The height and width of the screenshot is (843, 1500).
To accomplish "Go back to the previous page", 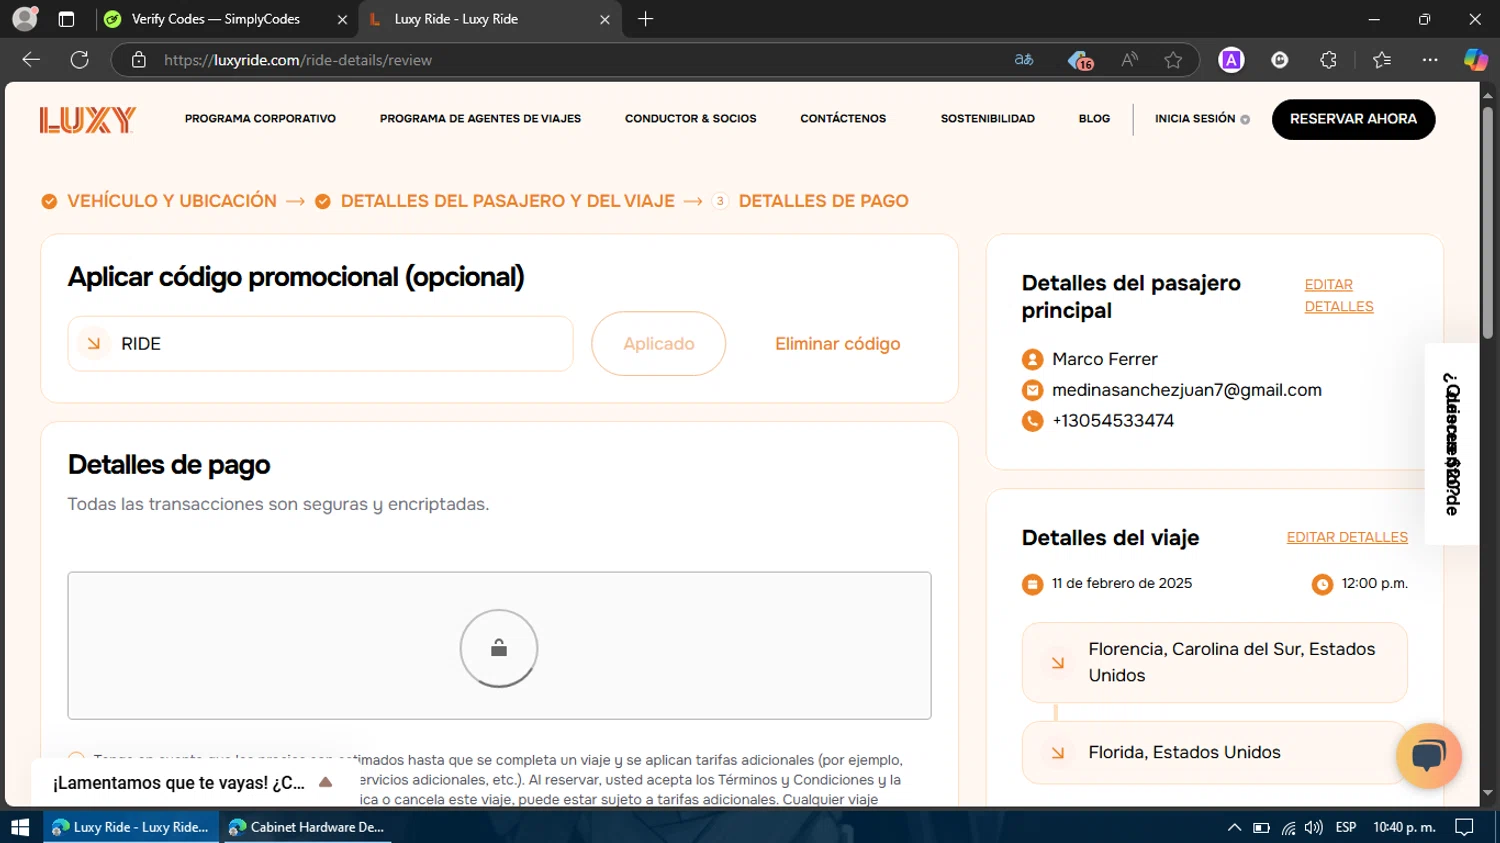I will (31, 60).
